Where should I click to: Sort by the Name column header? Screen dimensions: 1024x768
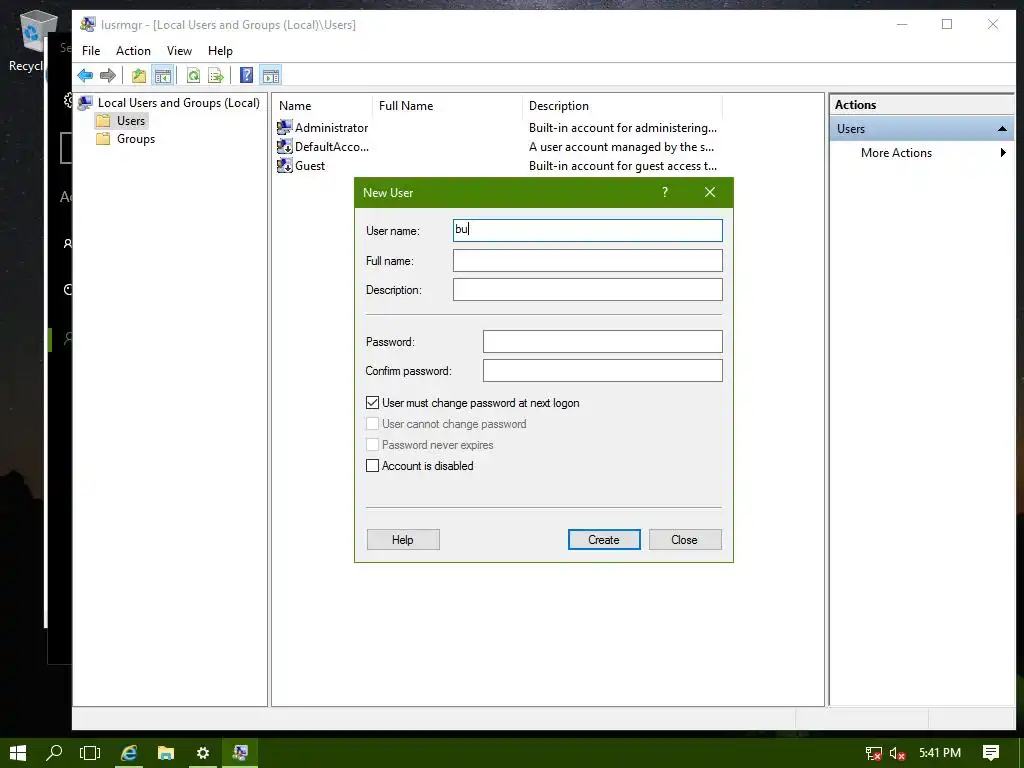(323, 106)
